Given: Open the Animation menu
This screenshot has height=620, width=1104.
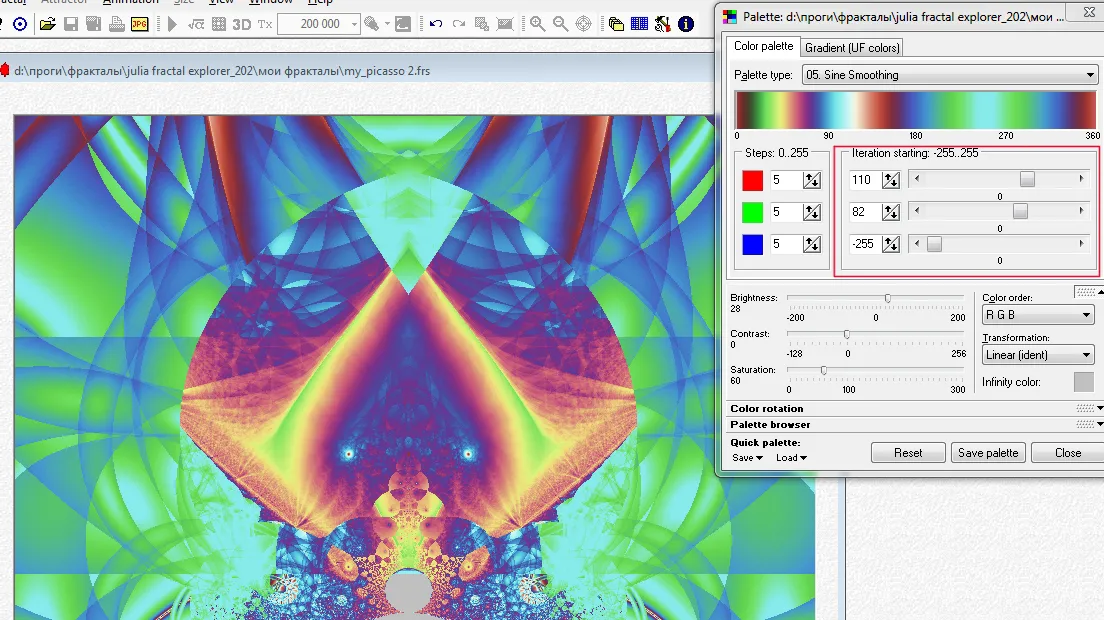Looking at the screenshot, I should point(130,2).
